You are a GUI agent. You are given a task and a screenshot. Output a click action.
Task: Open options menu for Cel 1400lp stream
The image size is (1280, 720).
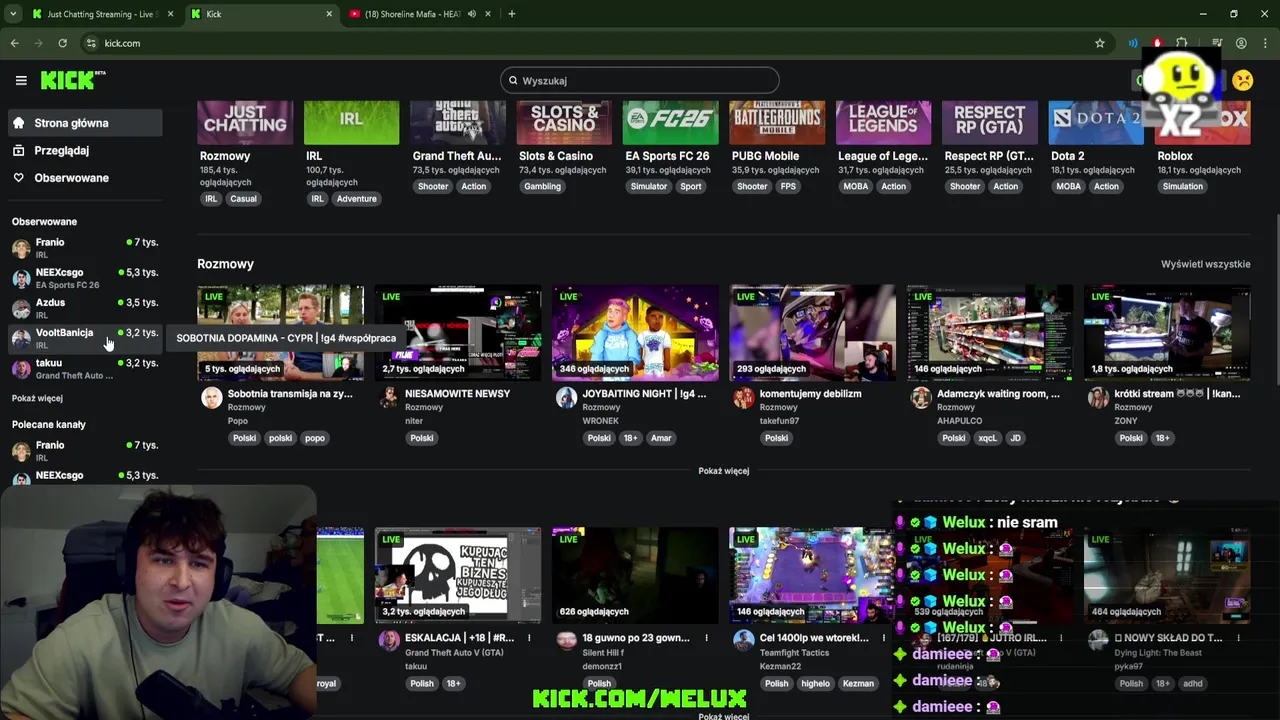pyautogui.click(x=884, y=638)
